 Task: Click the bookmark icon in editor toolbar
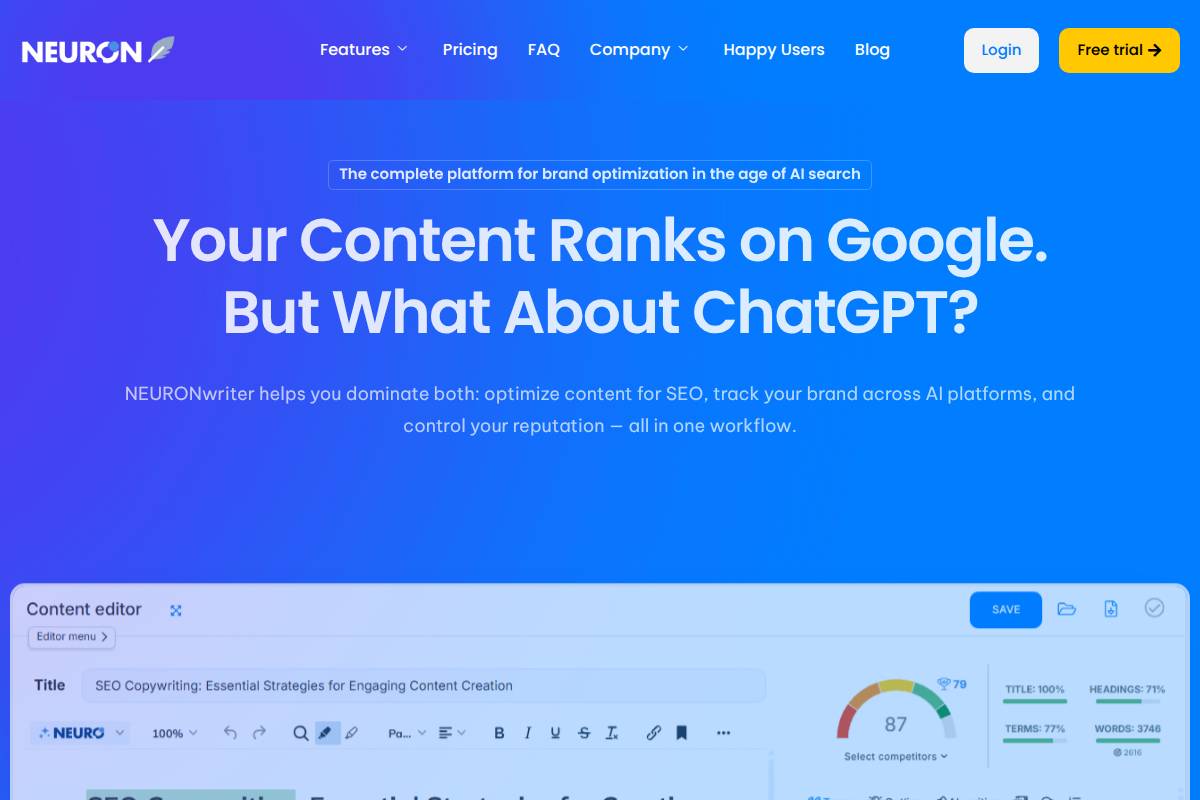tap(682, 733)
